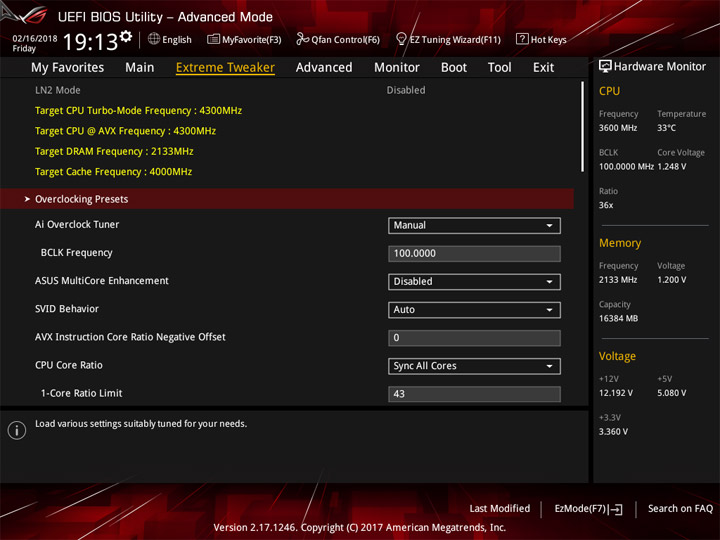
Task: Open the CPU Core Ratio dropdown
Action: 474,366
